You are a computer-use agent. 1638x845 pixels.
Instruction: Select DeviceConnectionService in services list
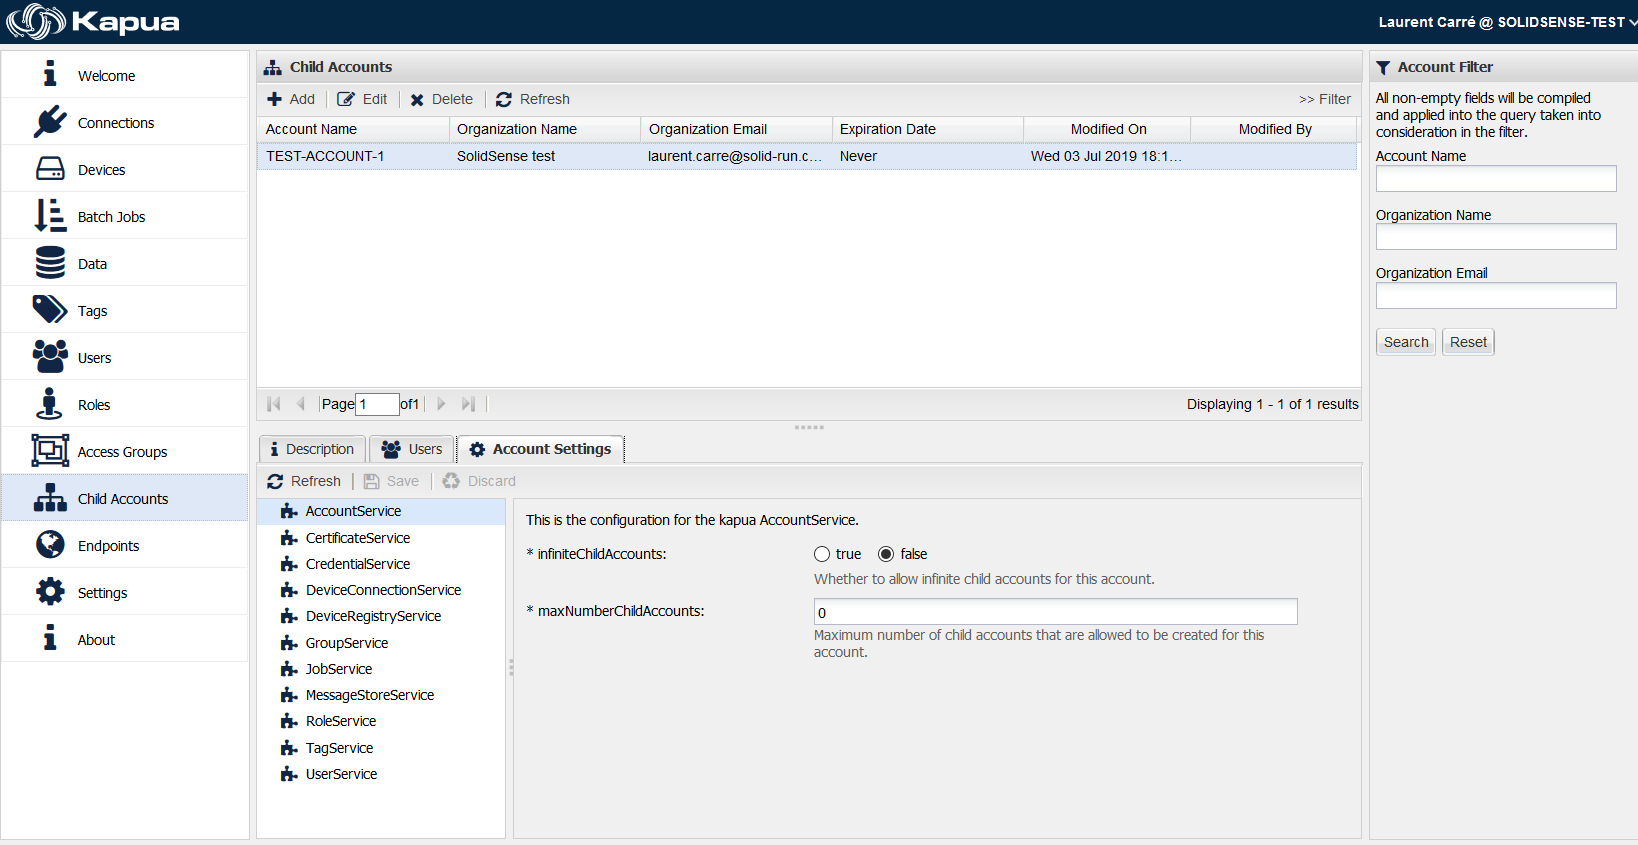(381, 590)
